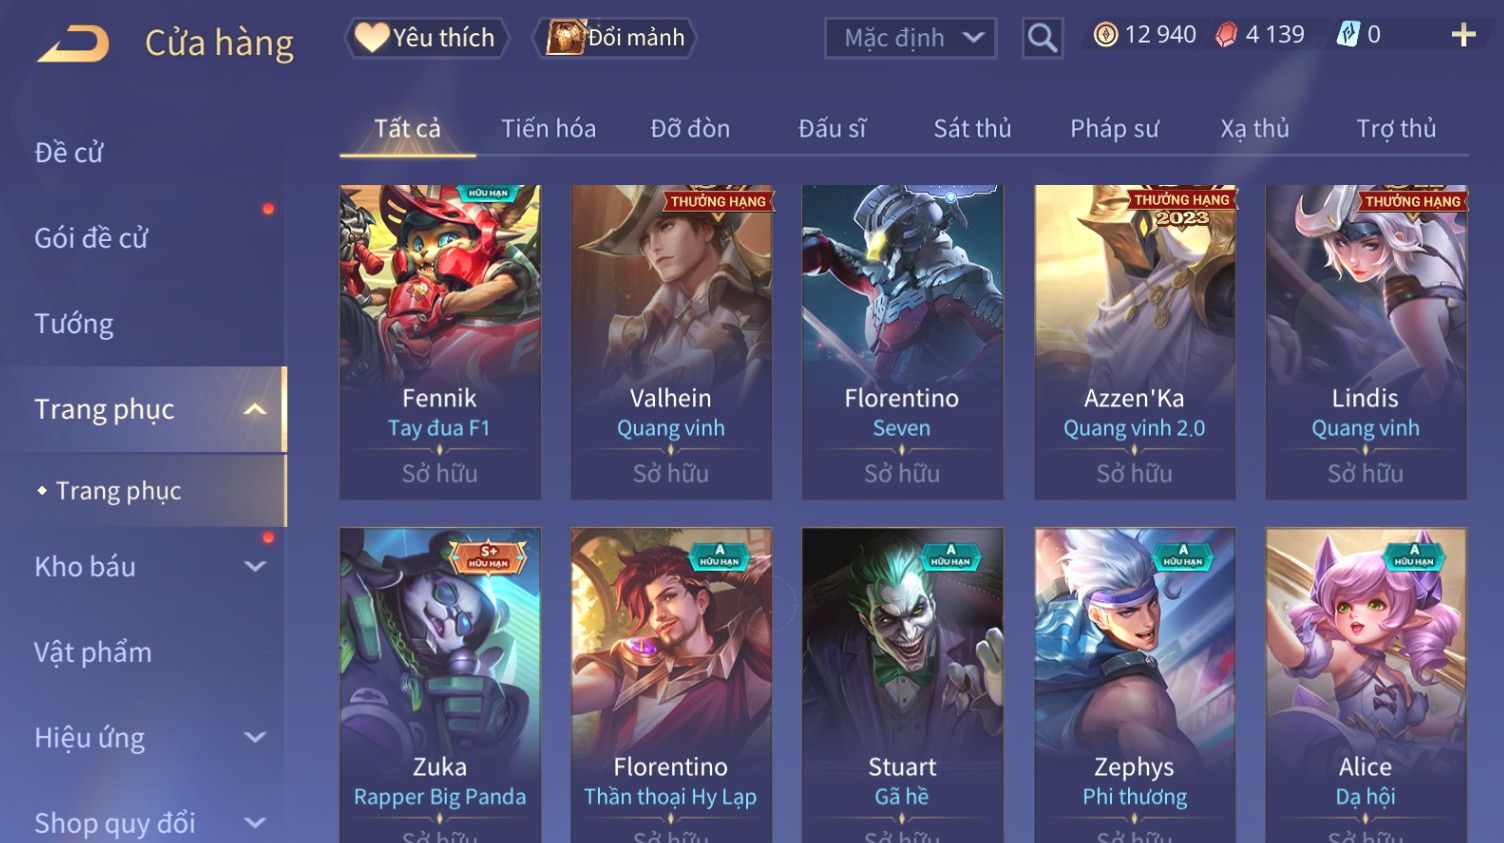Select the Tiến hóa tab

click(548, 128)
